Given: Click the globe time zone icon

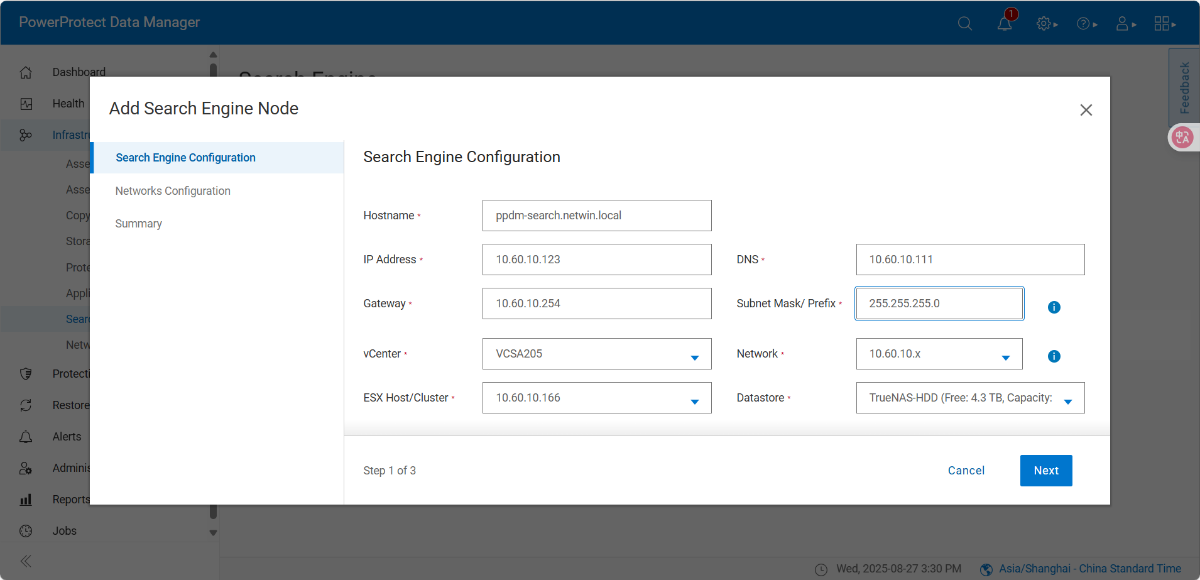Looking at the screenshot, I should click(x=987, y=569).
